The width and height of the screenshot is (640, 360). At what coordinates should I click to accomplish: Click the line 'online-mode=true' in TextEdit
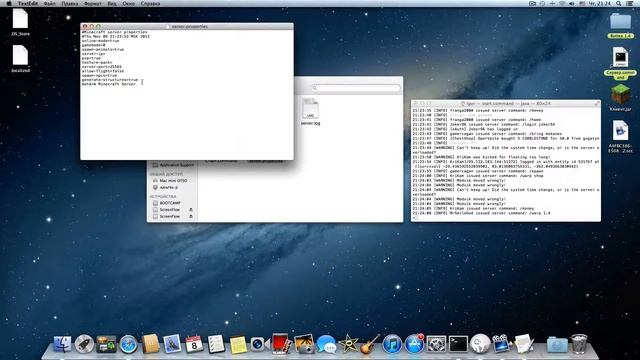point(100,41)
